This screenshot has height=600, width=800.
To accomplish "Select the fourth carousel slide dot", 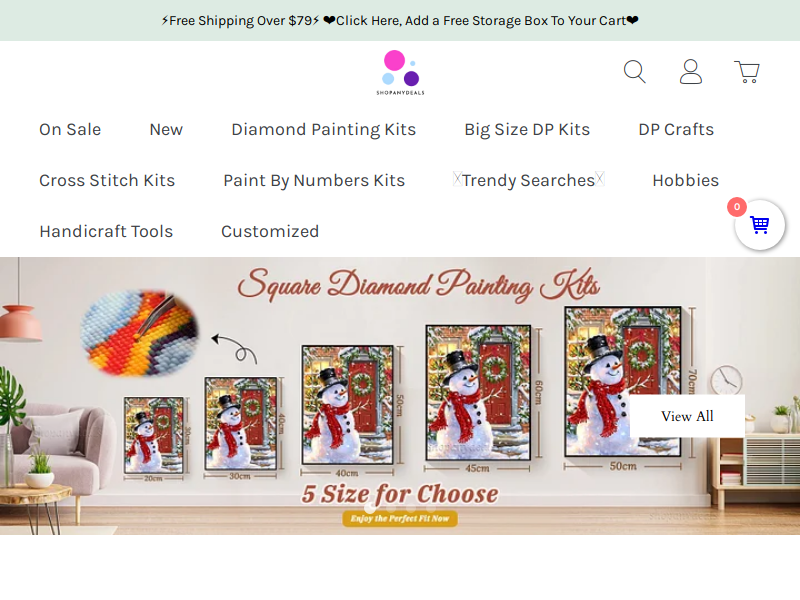I will coord(431,508).
